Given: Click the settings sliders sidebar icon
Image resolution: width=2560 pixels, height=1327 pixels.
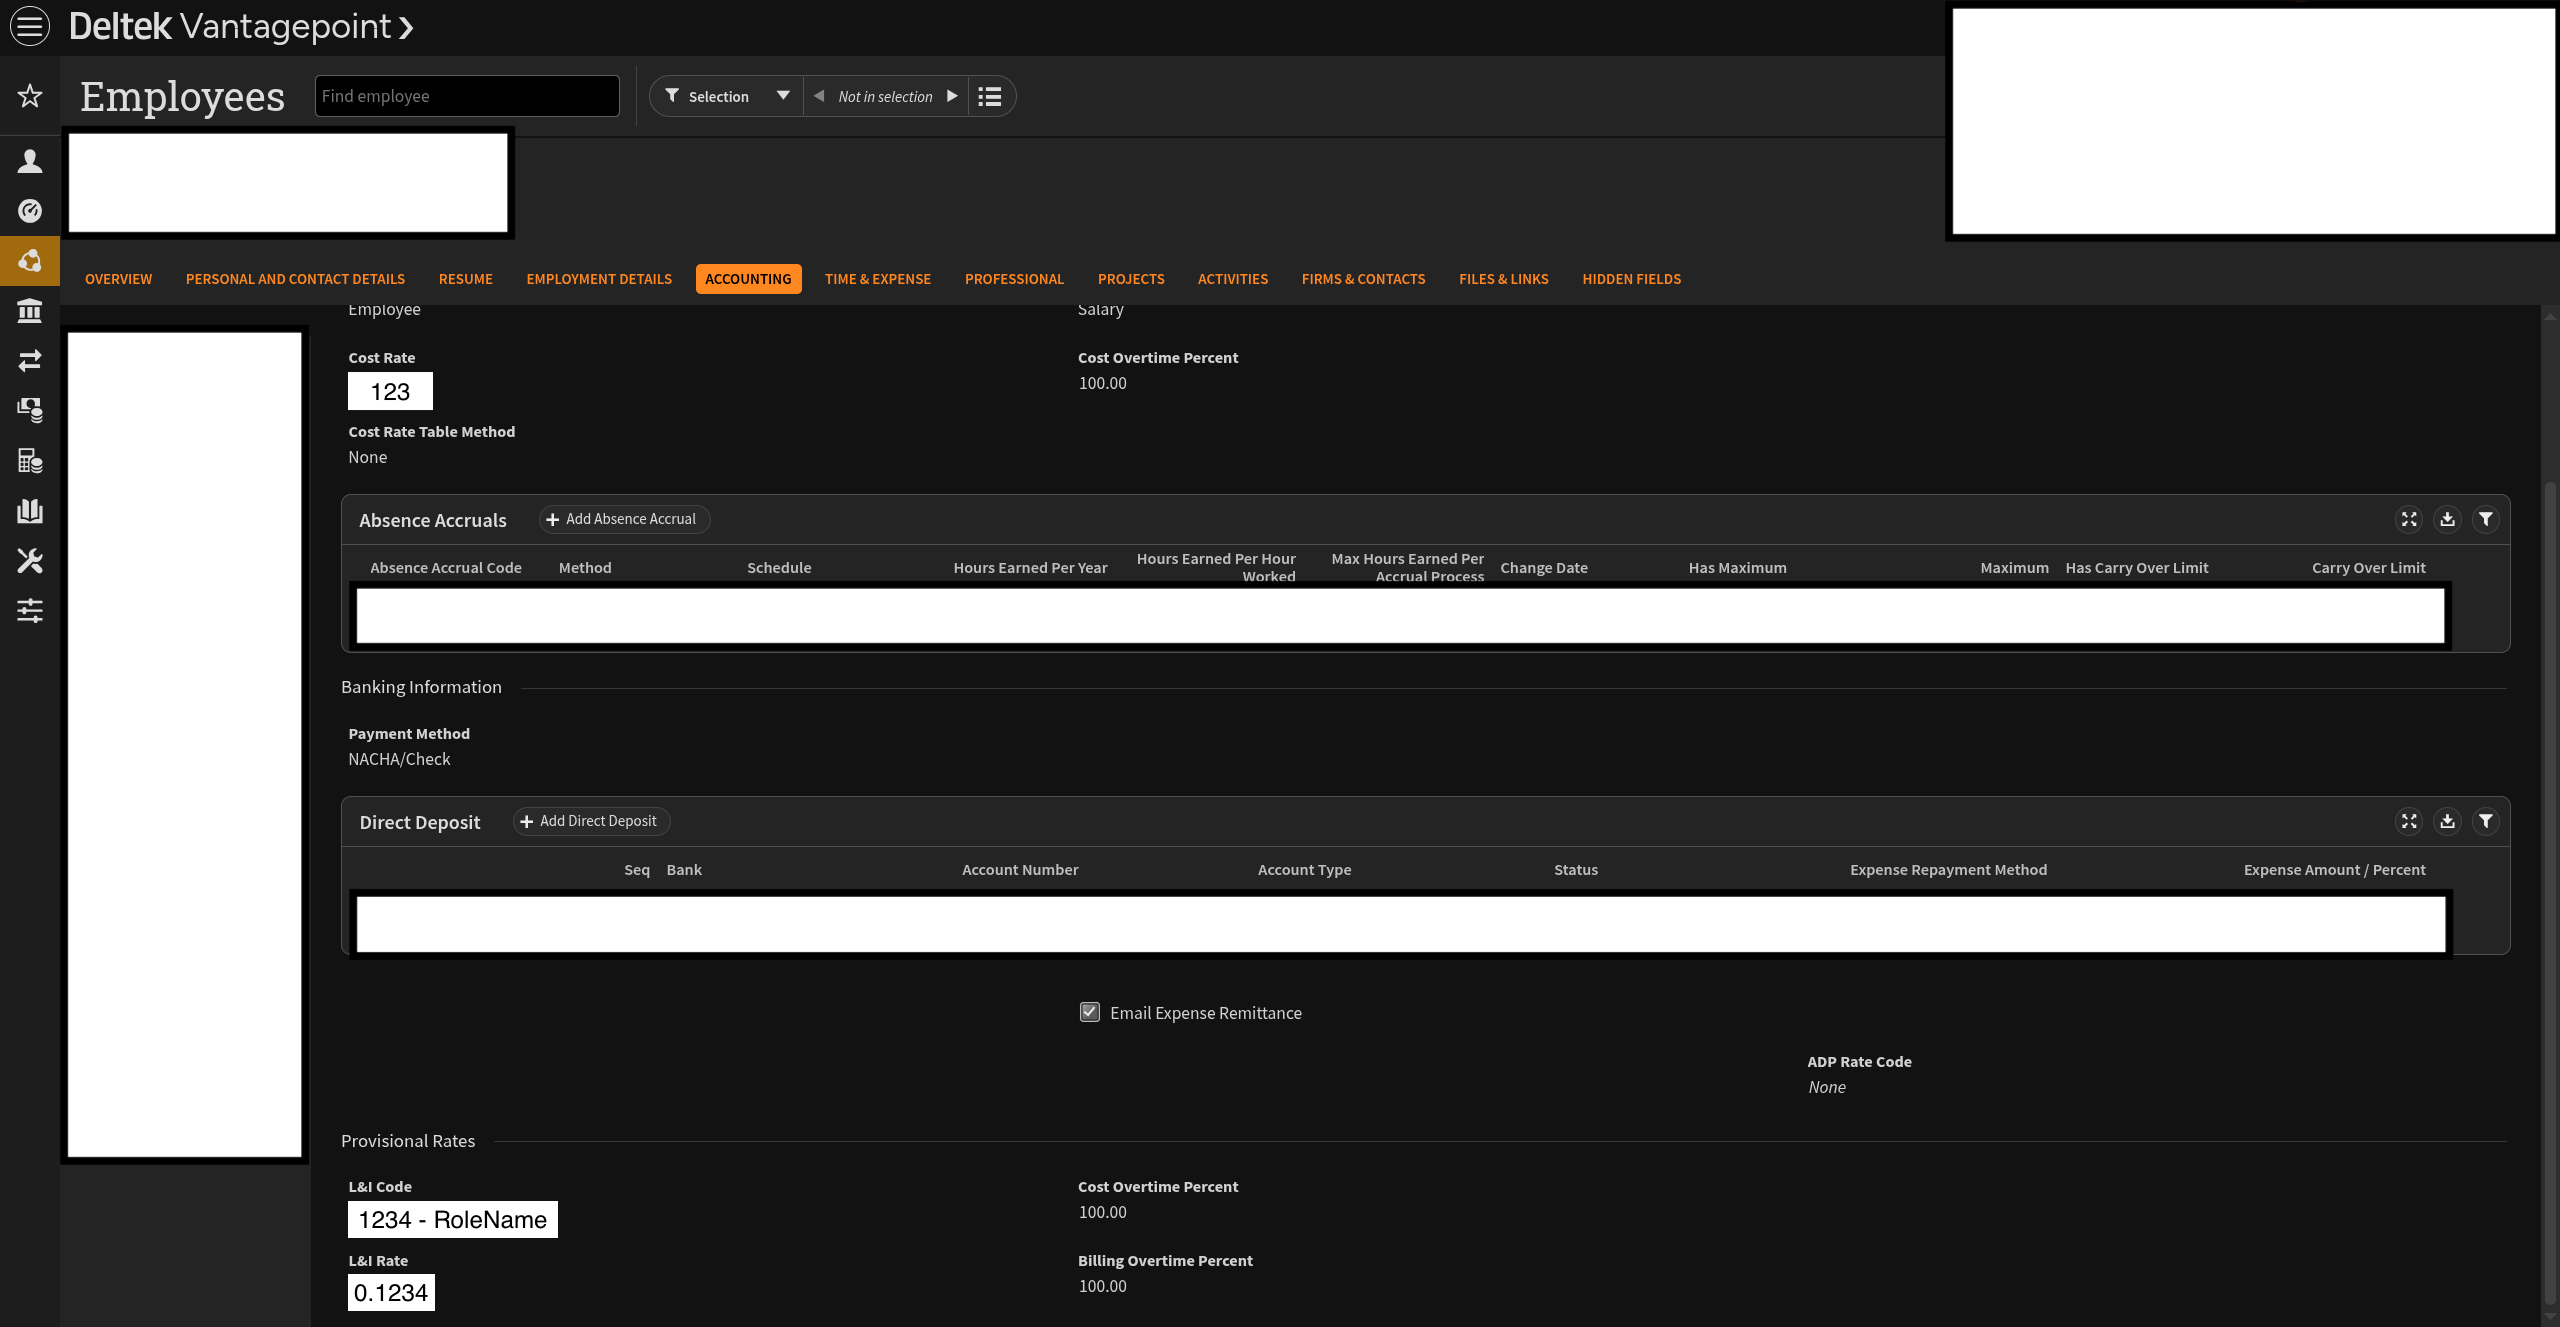Looking at the screenshot, I should [x=30, y=610].
